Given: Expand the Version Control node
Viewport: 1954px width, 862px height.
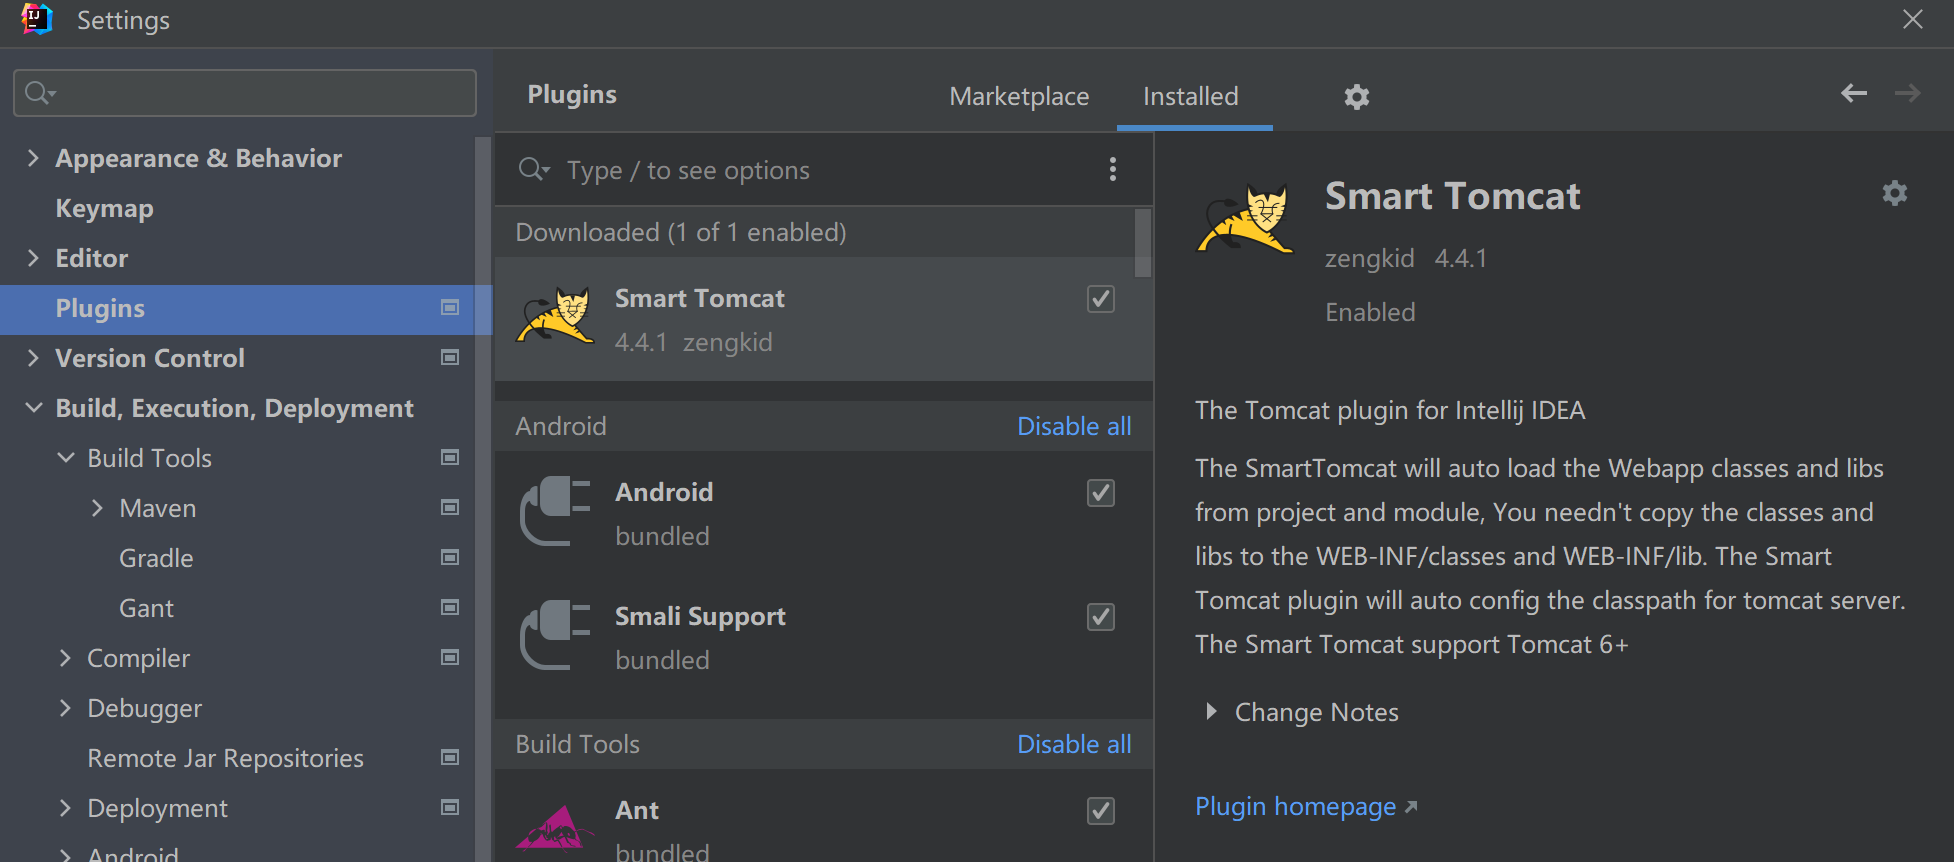Looking at the screenshot, I should click(33, 358).
